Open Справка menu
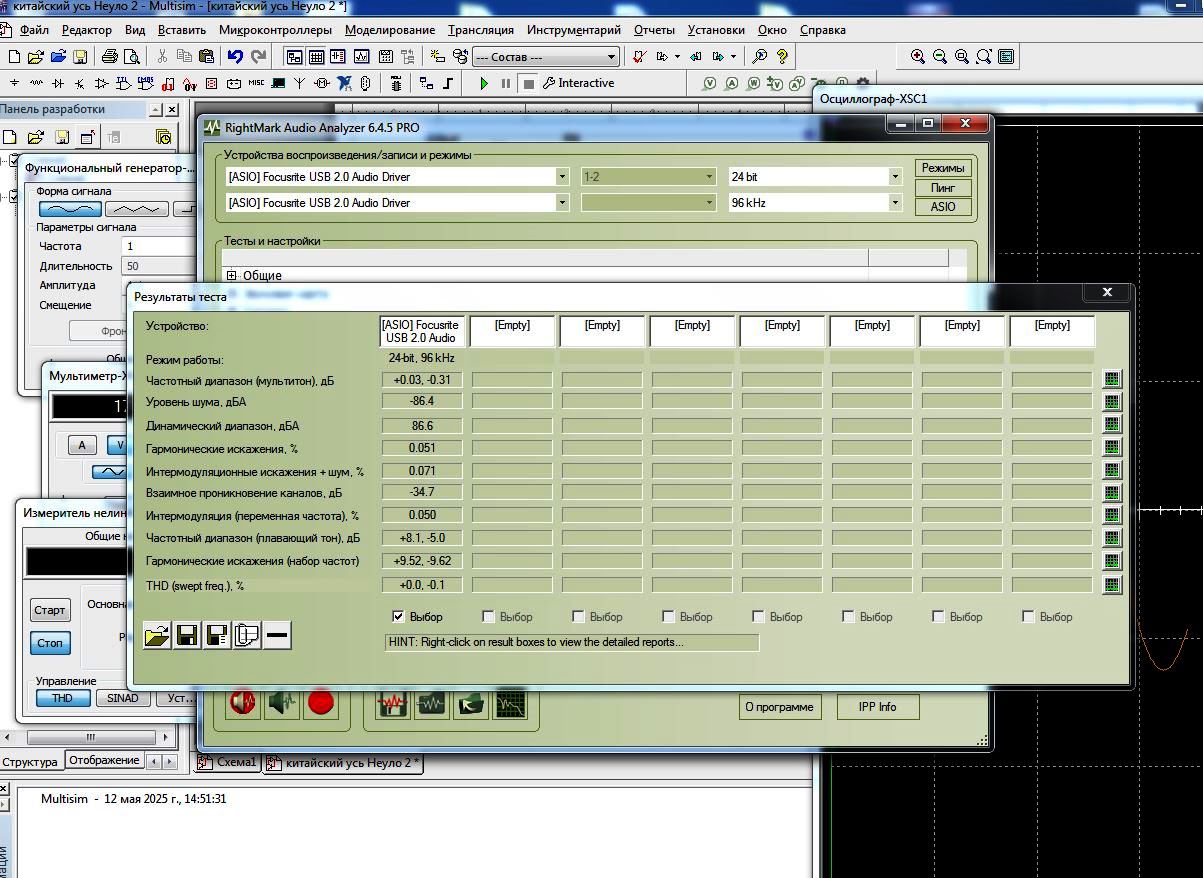Screen dimensions: 1203x878 tap(822, 30)
